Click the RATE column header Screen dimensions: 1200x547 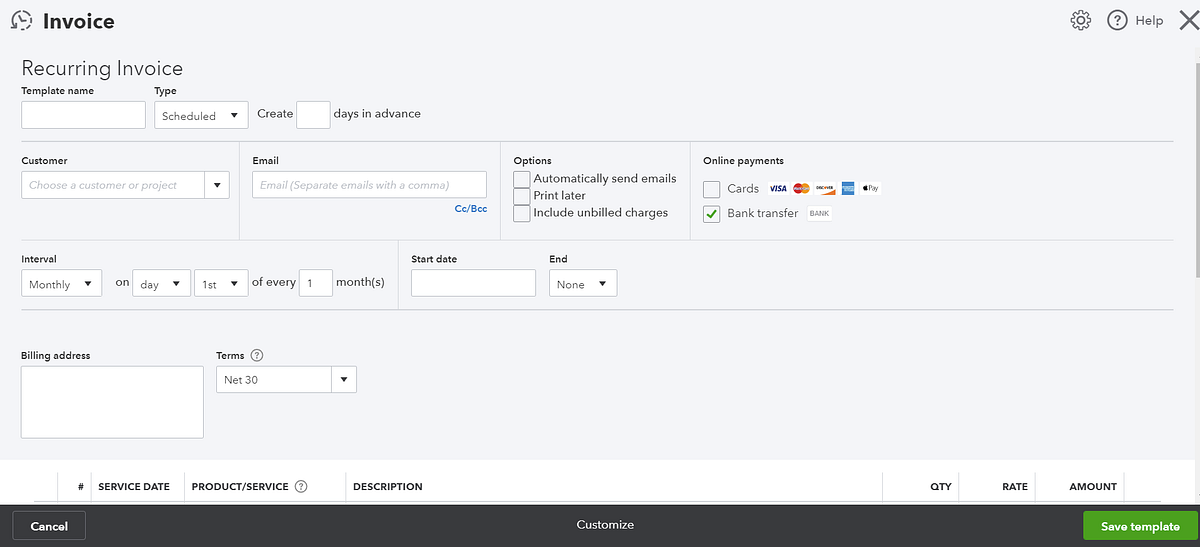coord(1015,487)
